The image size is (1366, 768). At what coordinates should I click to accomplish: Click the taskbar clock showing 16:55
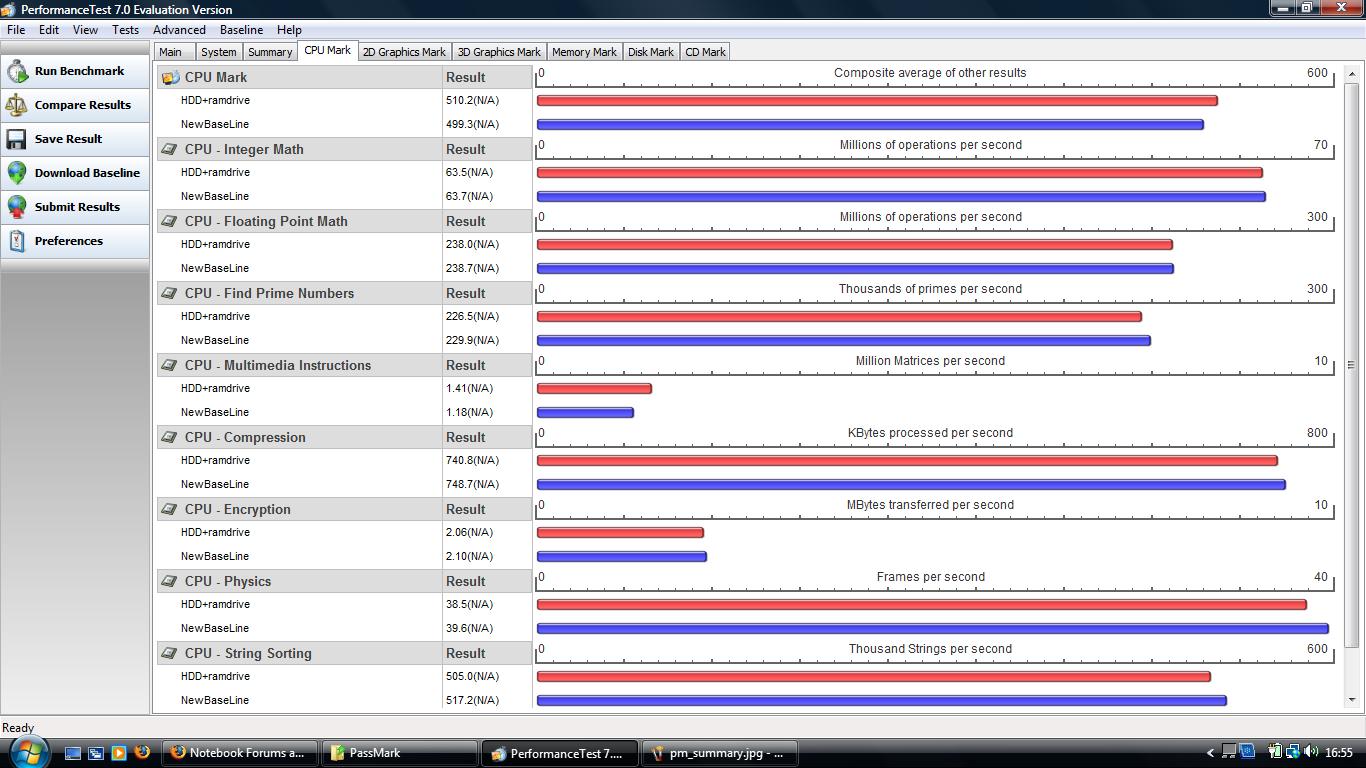[1339, 753]
